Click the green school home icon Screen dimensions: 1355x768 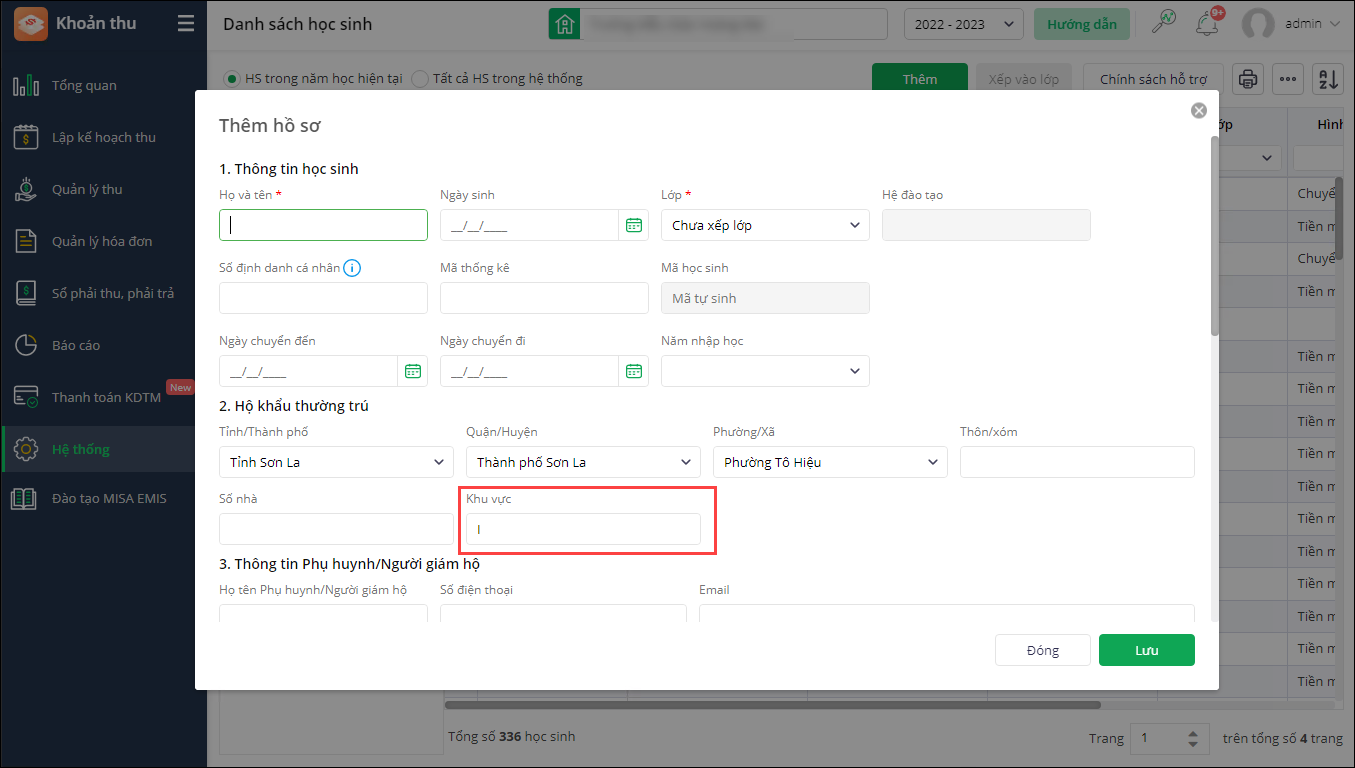[565, 24]
